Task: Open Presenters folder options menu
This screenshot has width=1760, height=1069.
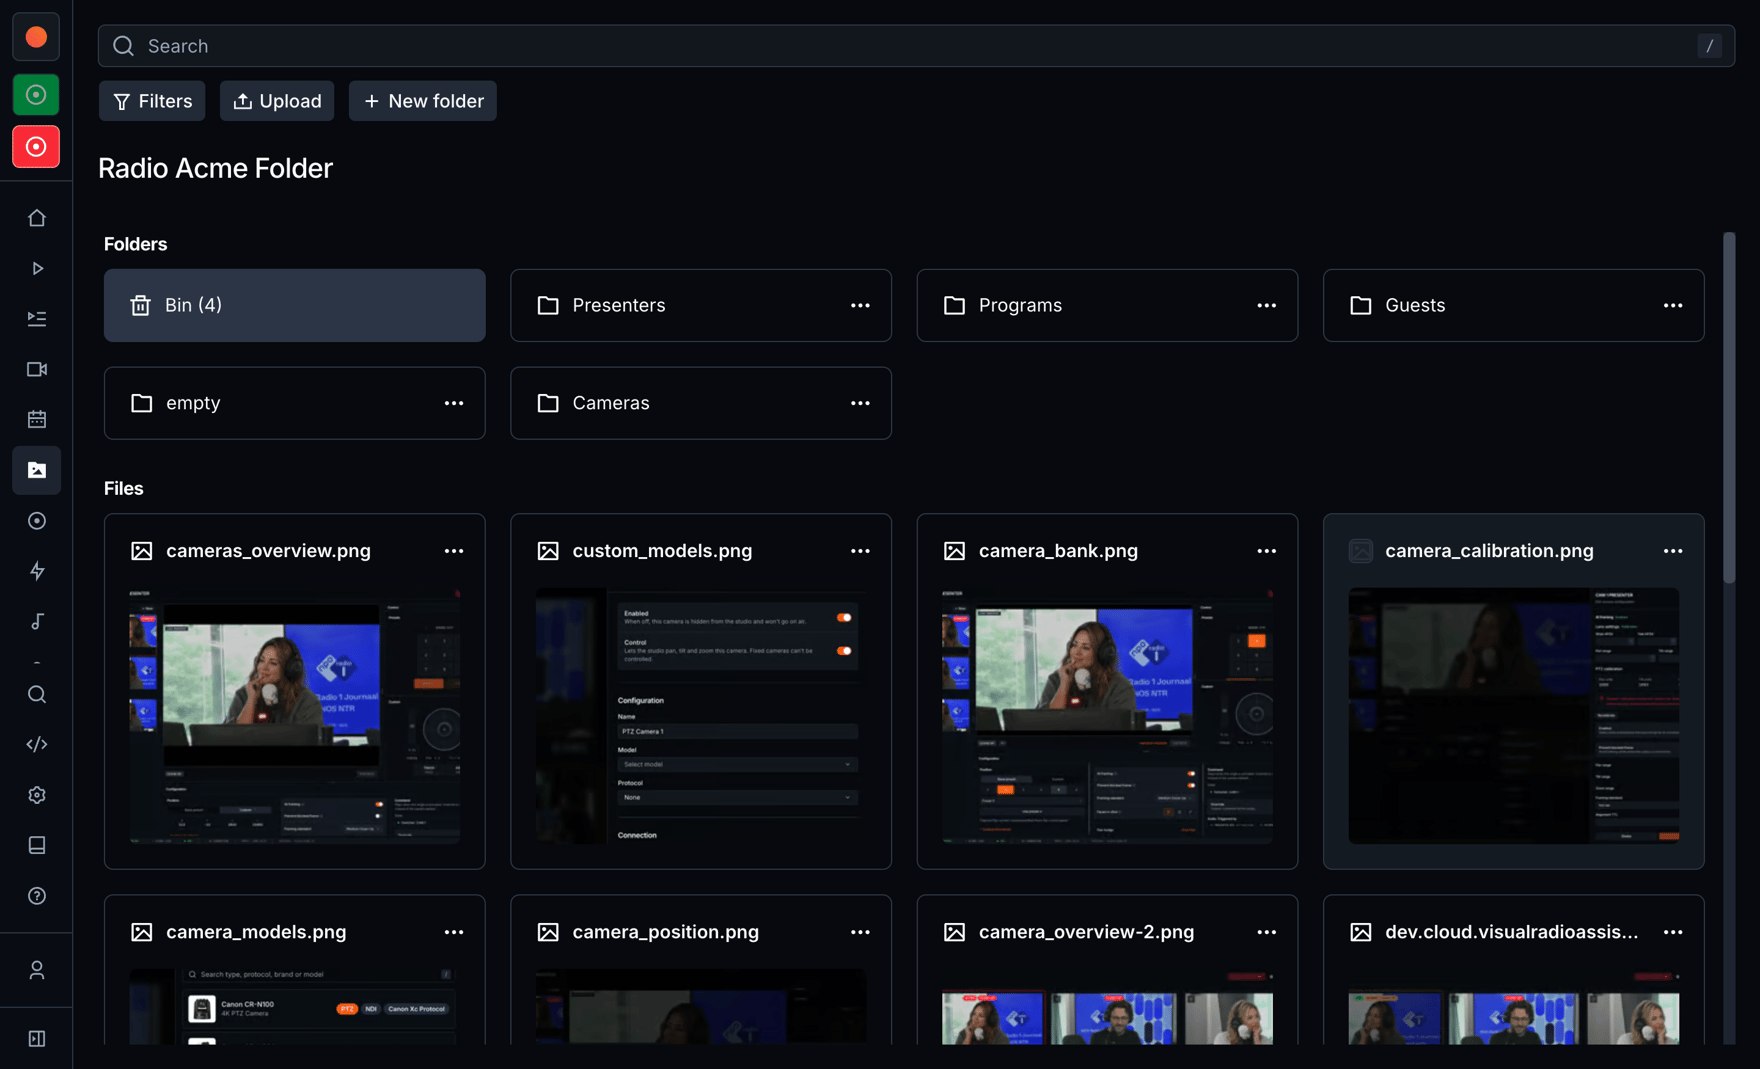Action: pos(860,305)
